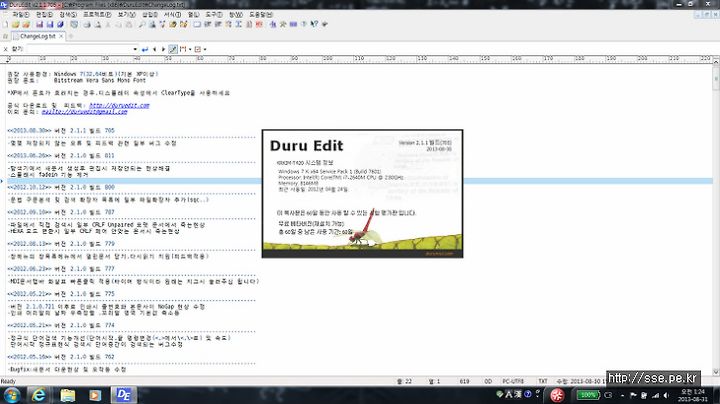This screenshot has height=404, width=720.
Task: Open the 도구(T) menu
Action: (x=214, y=15)
